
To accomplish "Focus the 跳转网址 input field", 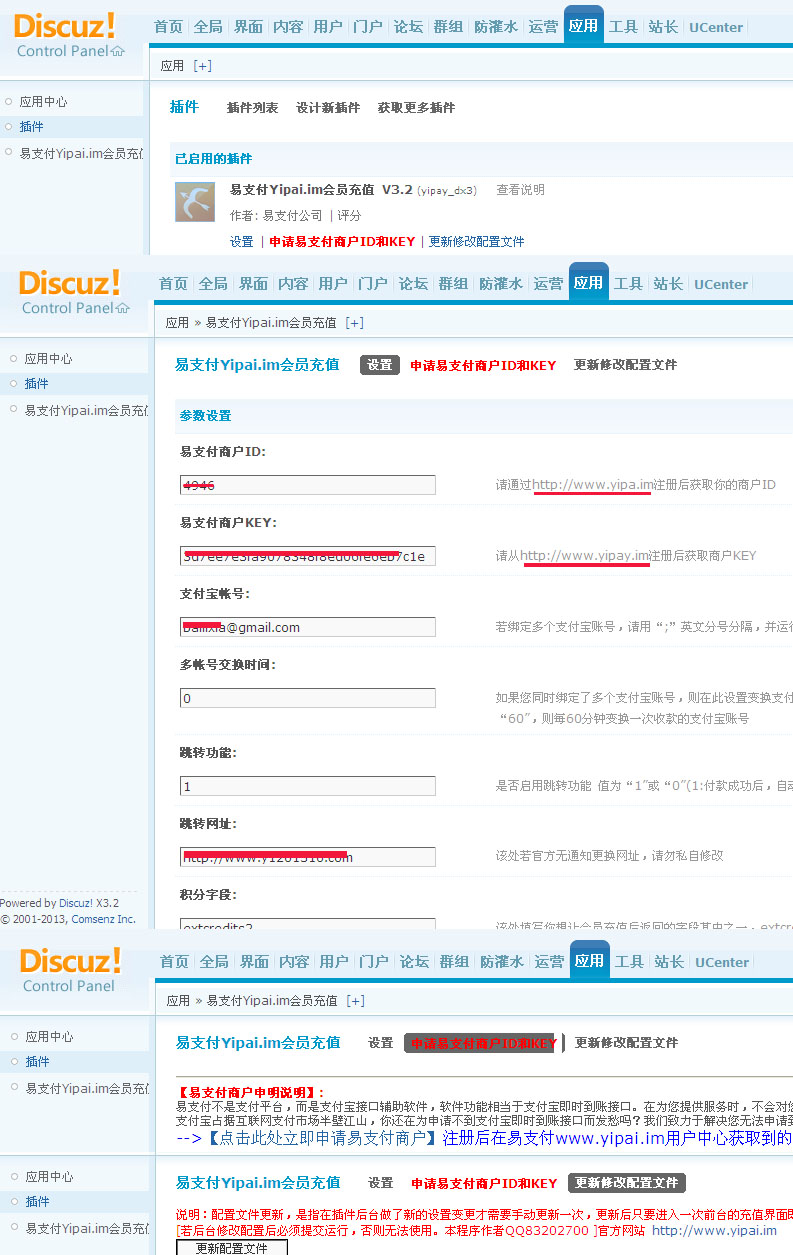I will click(x=308, y=857).
